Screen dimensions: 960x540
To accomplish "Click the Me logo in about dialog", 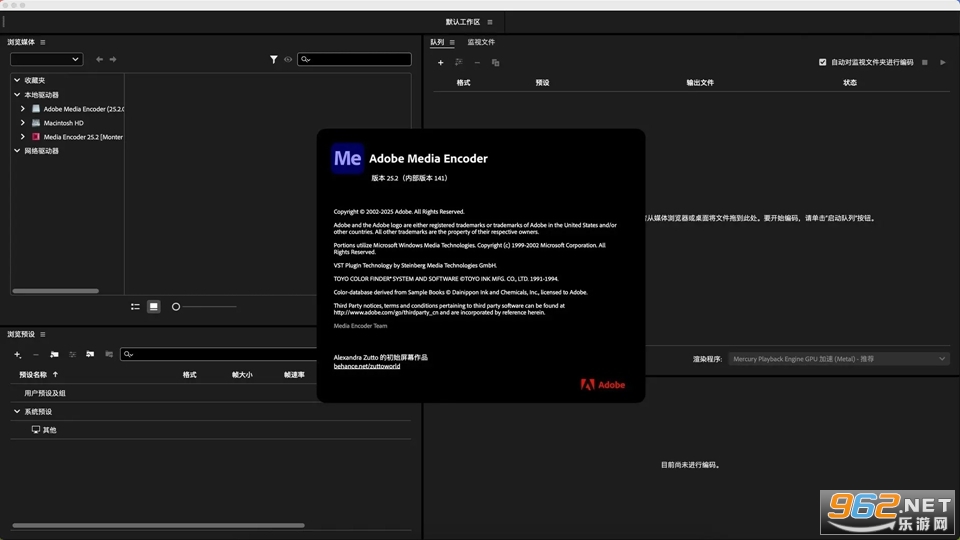I will [x=347, y=159].
